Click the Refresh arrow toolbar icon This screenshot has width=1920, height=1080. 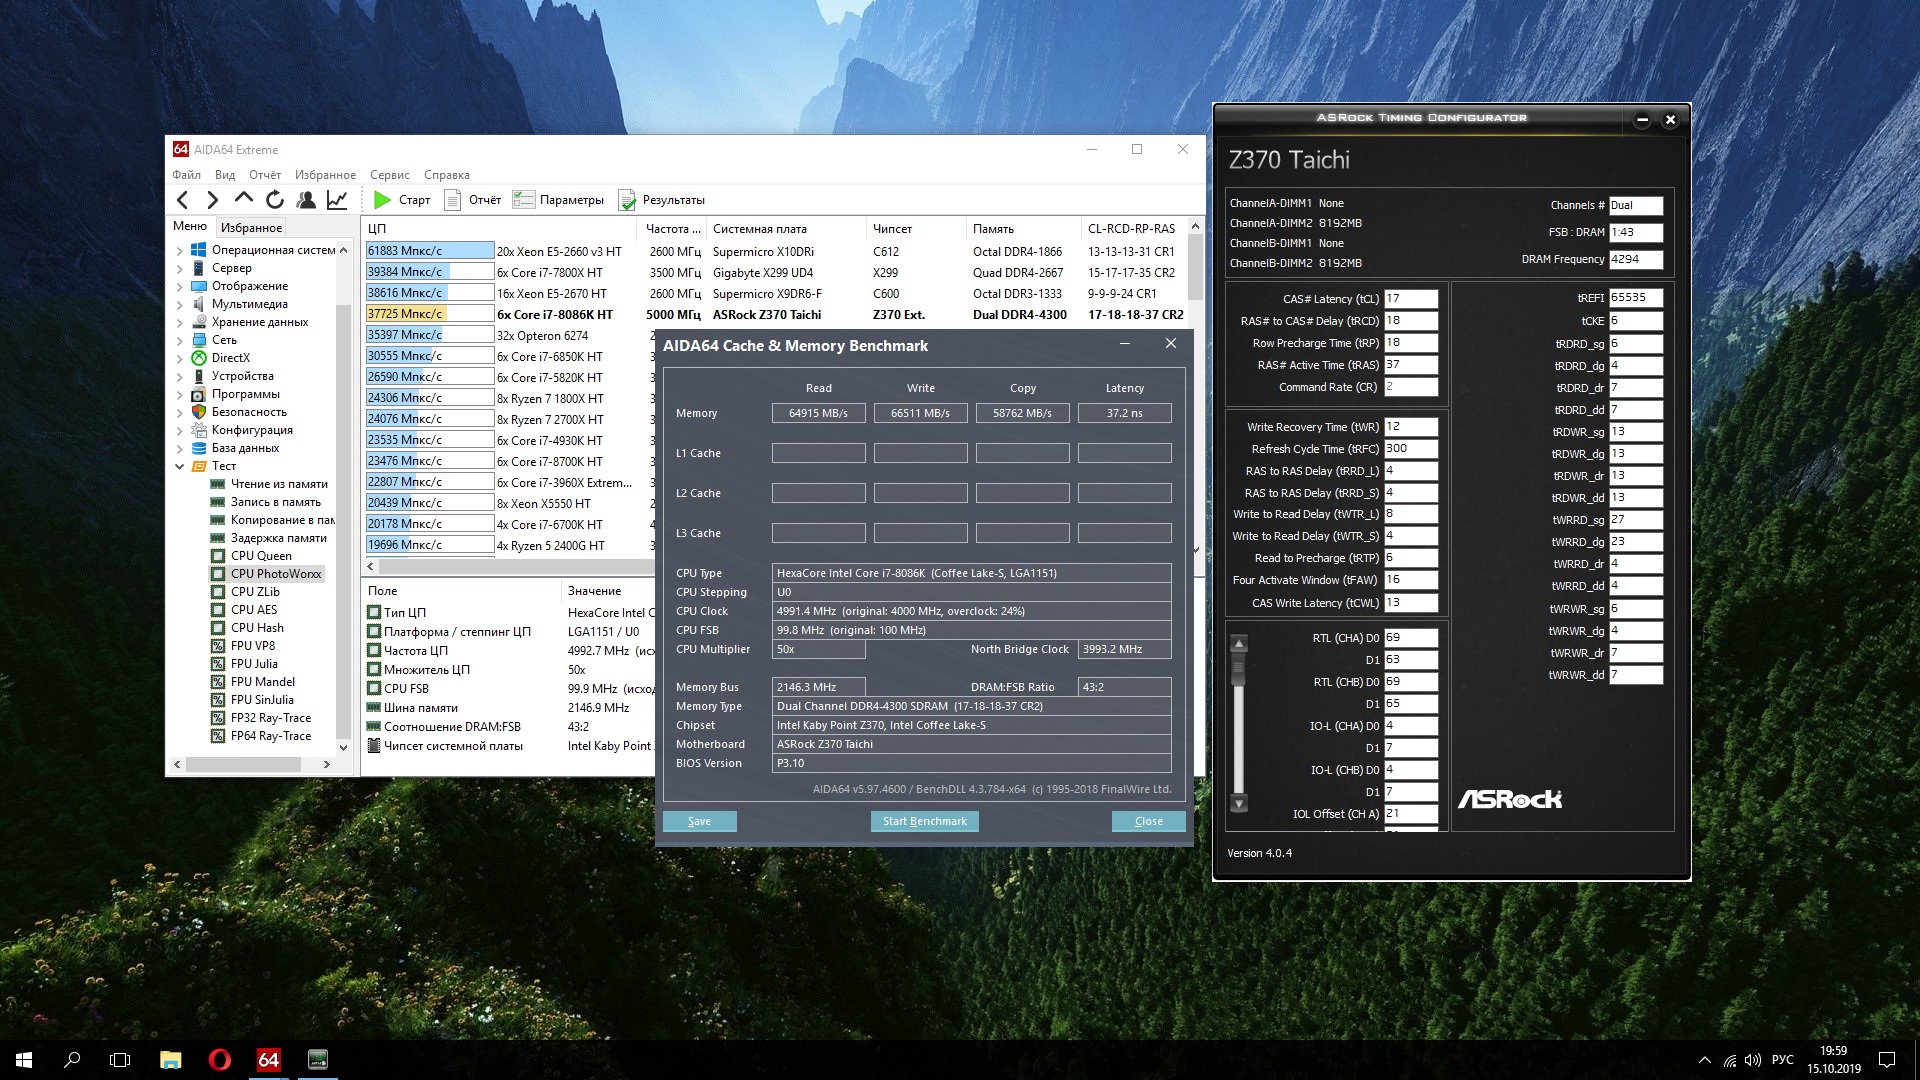(x=275, y=200)
